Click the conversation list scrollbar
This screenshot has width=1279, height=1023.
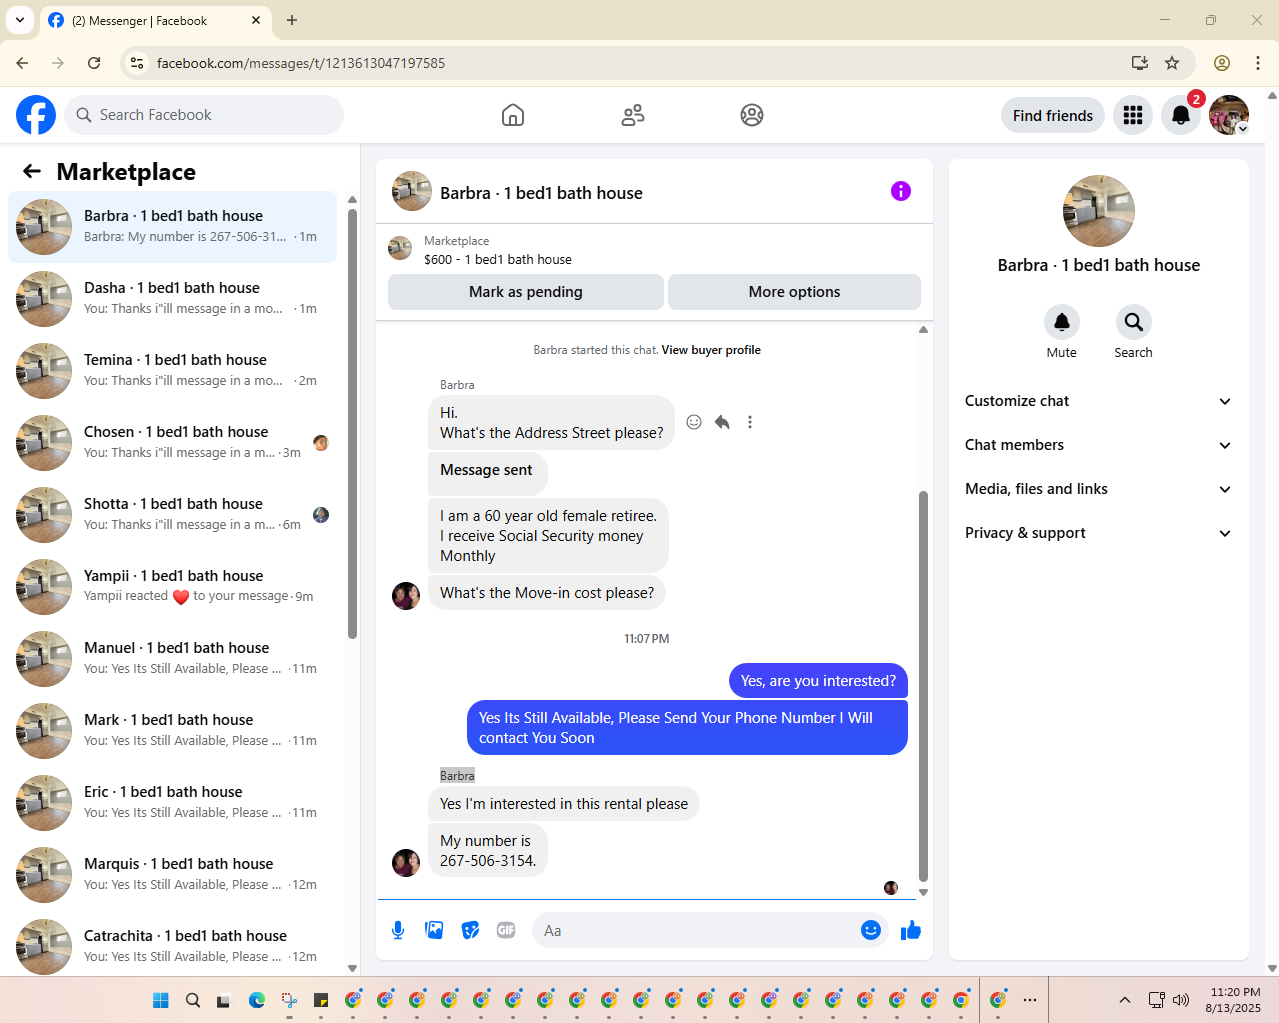[x=352, y=422]
